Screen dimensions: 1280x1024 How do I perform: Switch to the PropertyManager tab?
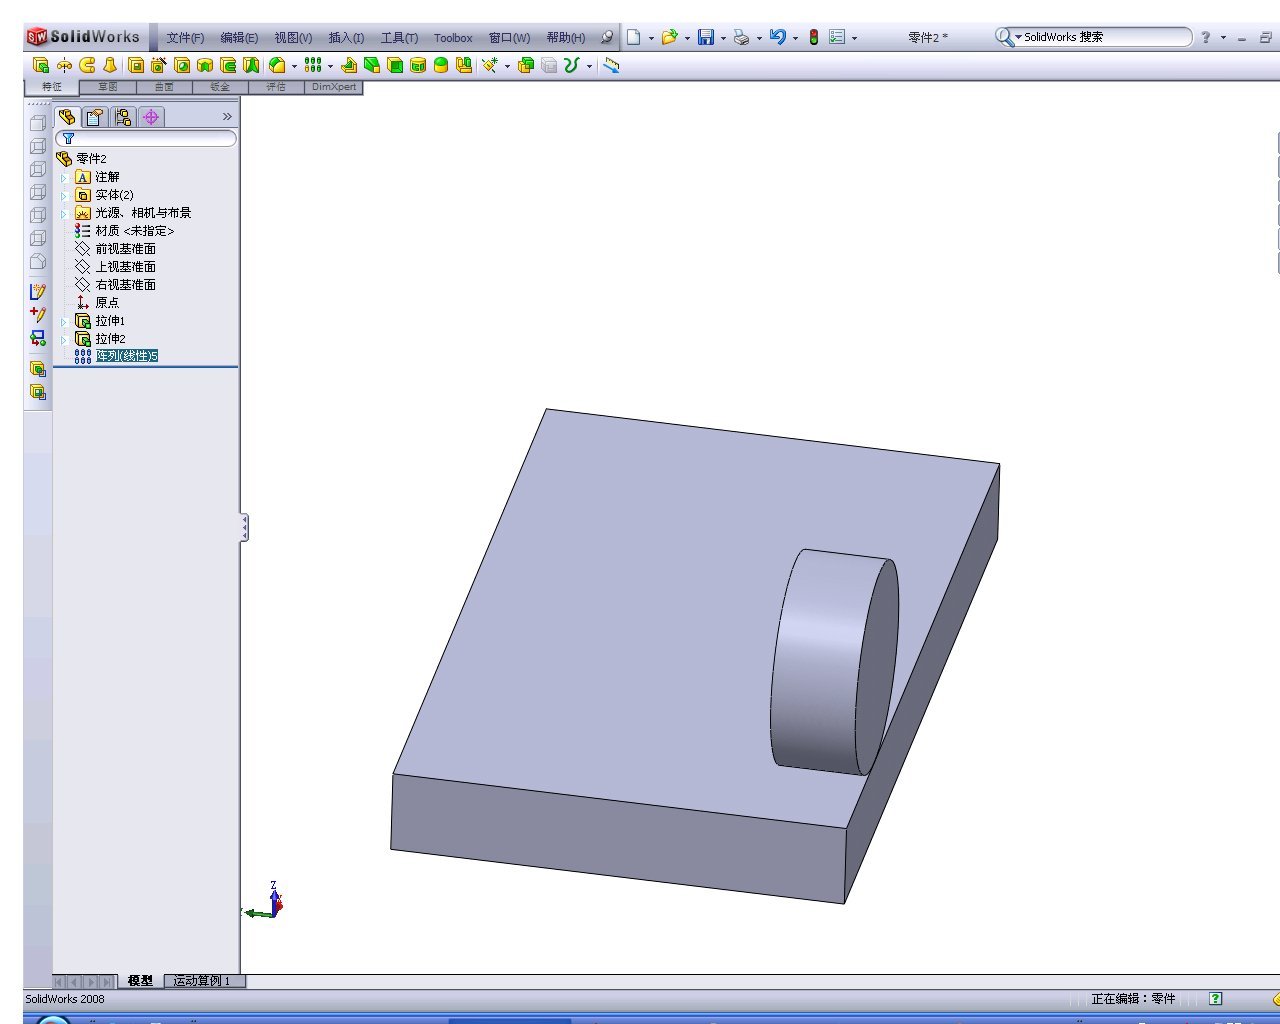pos(94,117)
